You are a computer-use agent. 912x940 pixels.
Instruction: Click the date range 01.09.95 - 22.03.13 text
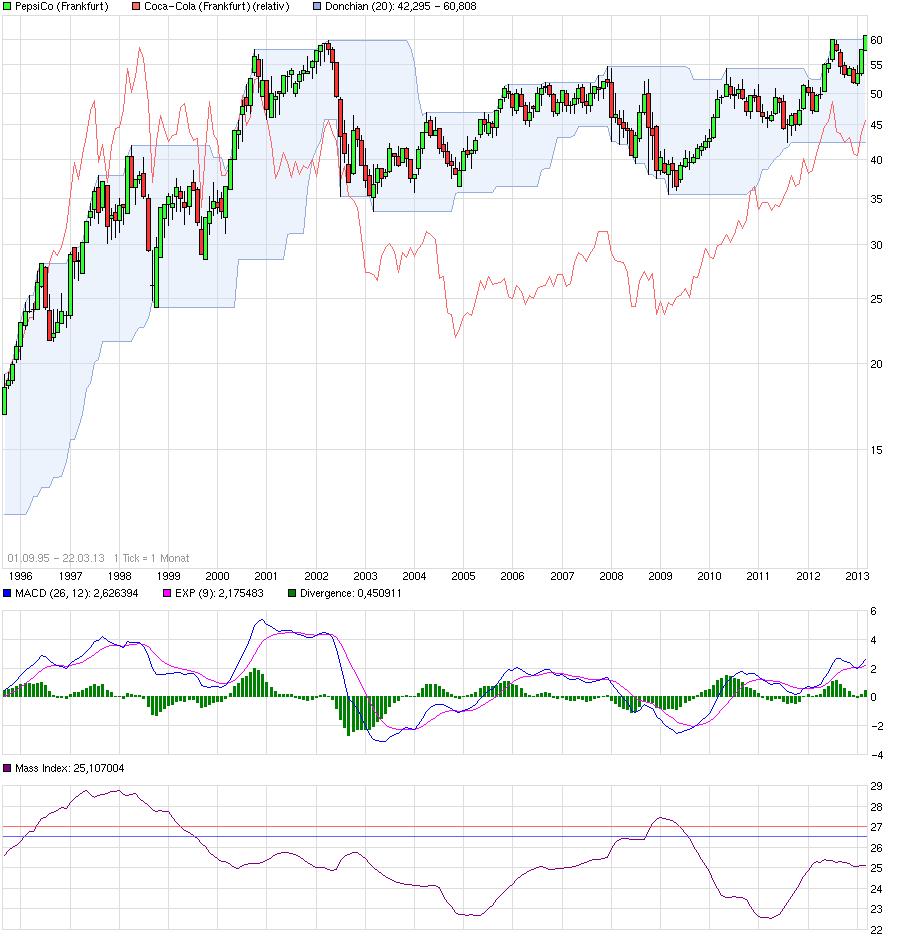coord(56,558)
